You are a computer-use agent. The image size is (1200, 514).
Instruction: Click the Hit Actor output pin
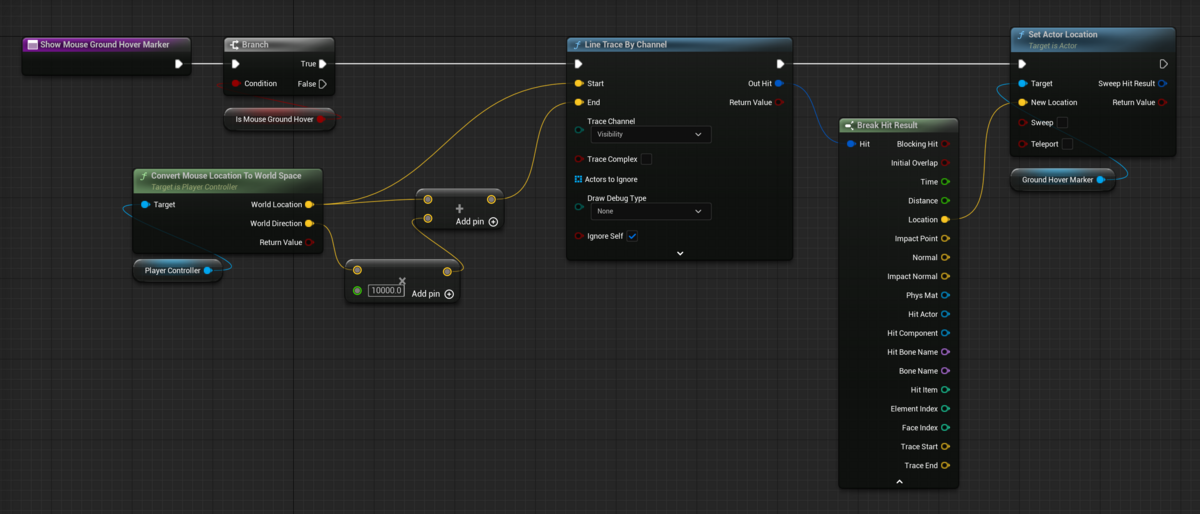click(x=945, y=314)
